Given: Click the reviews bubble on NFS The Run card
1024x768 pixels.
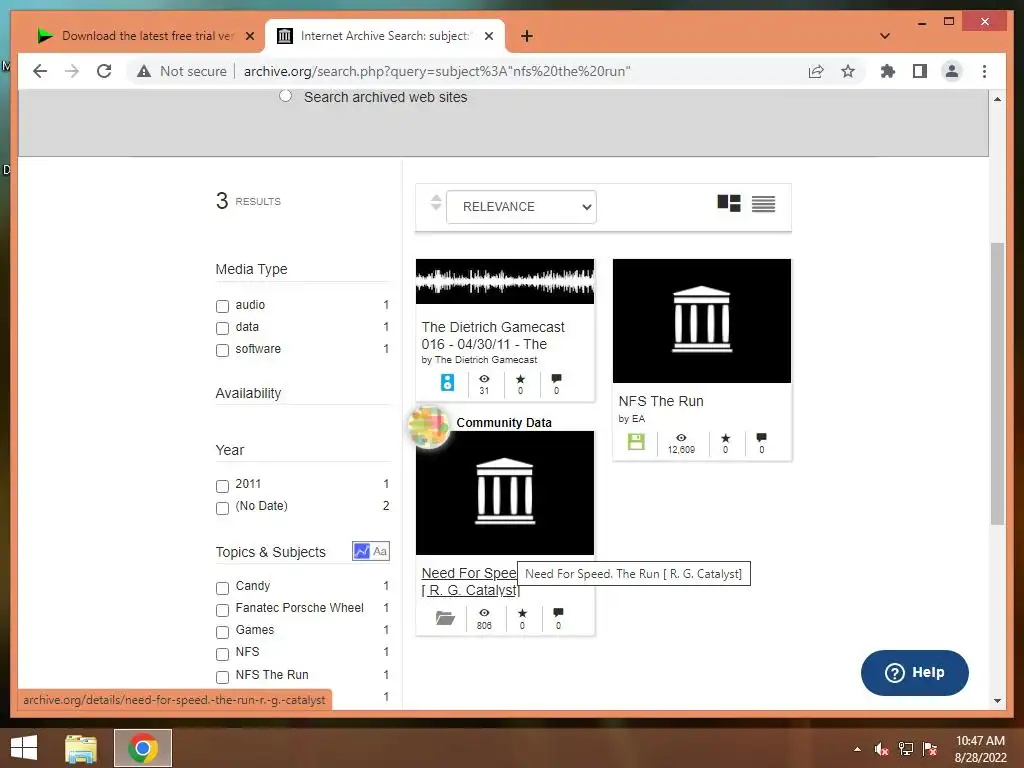Looking at the screenshot, I should 761,438.
